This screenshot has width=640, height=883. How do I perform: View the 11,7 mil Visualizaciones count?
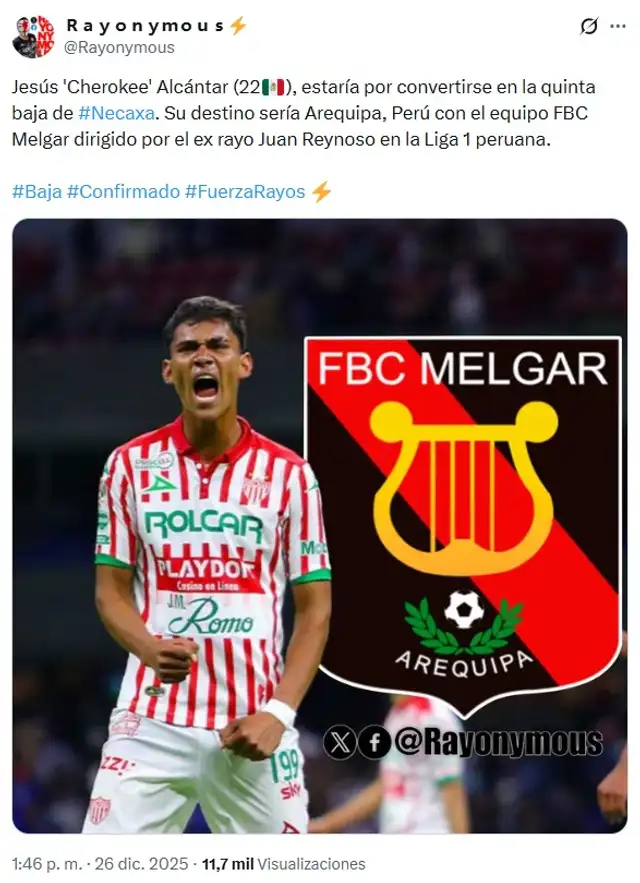click(283, 864)
